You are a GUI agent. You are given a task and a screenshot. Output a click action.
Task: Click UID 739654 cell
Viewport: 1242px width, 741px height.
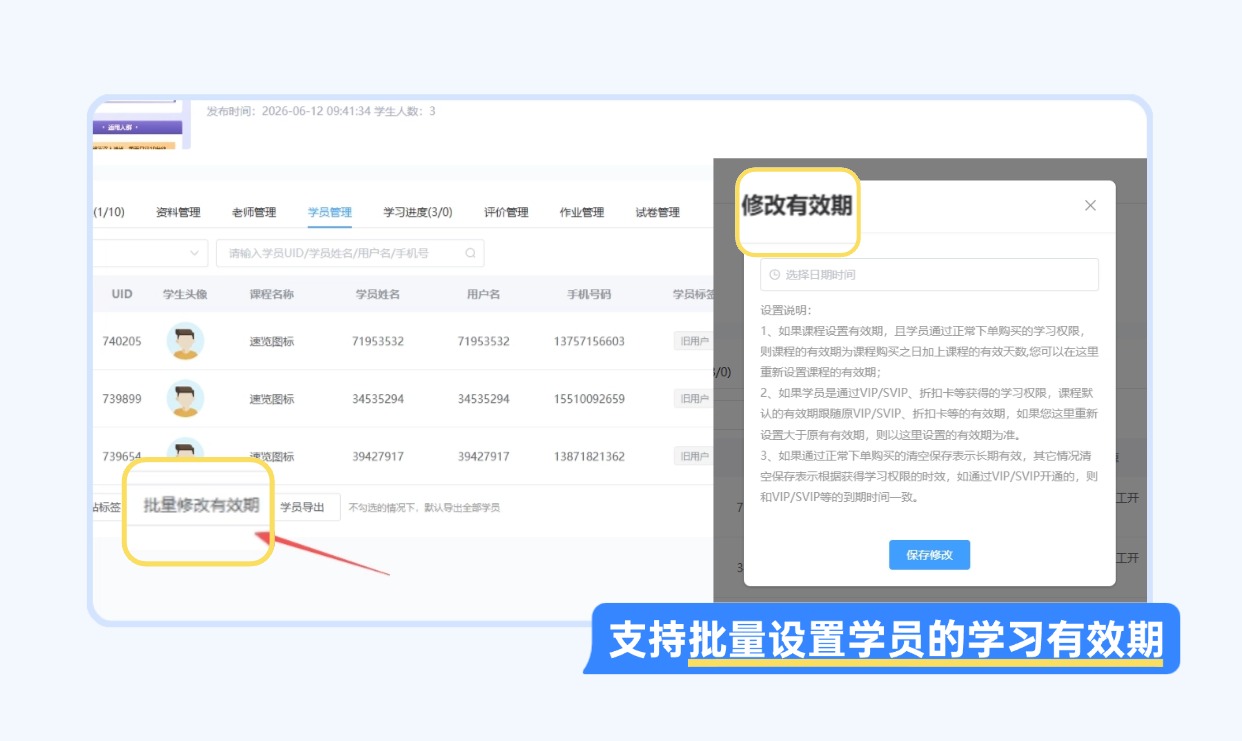pyautogui.click(x=122, y=457)
